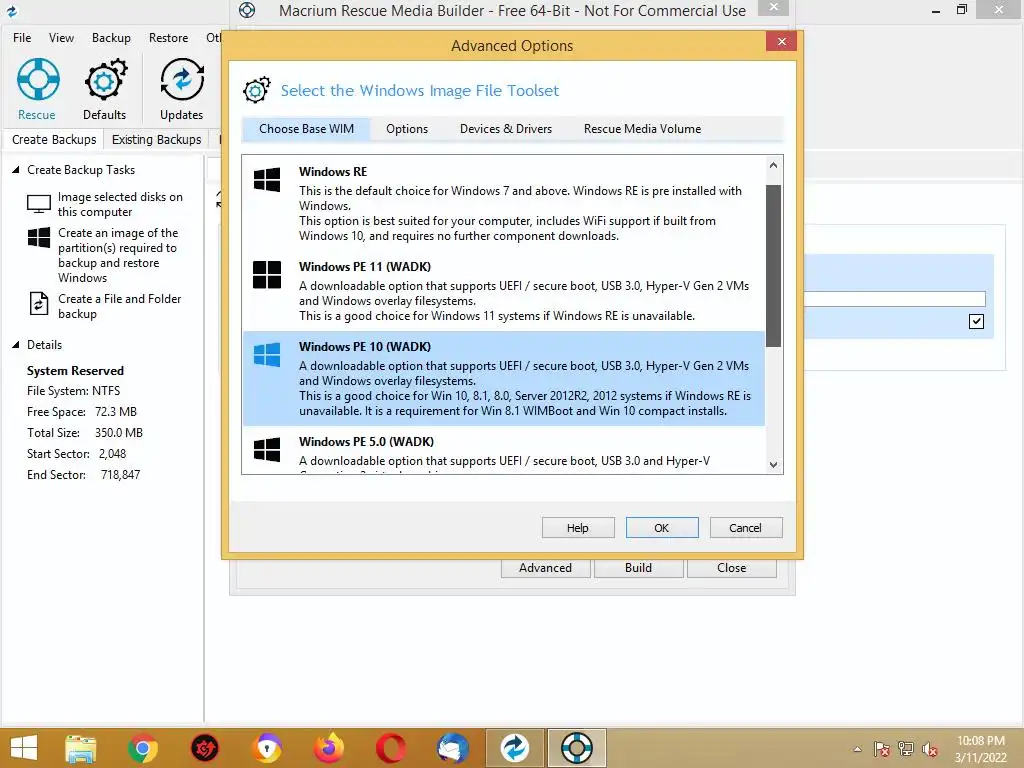Open Windows Start button on taskbar

point(24,748)
